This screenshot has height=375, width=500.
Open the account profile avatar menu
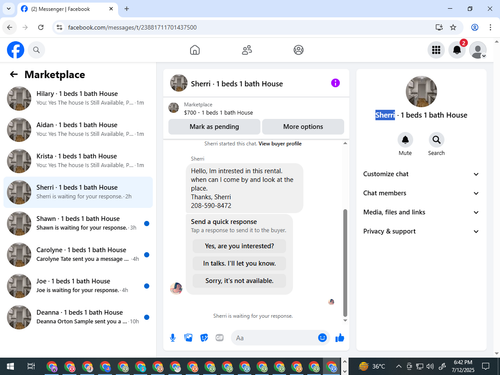click(478, 50)
